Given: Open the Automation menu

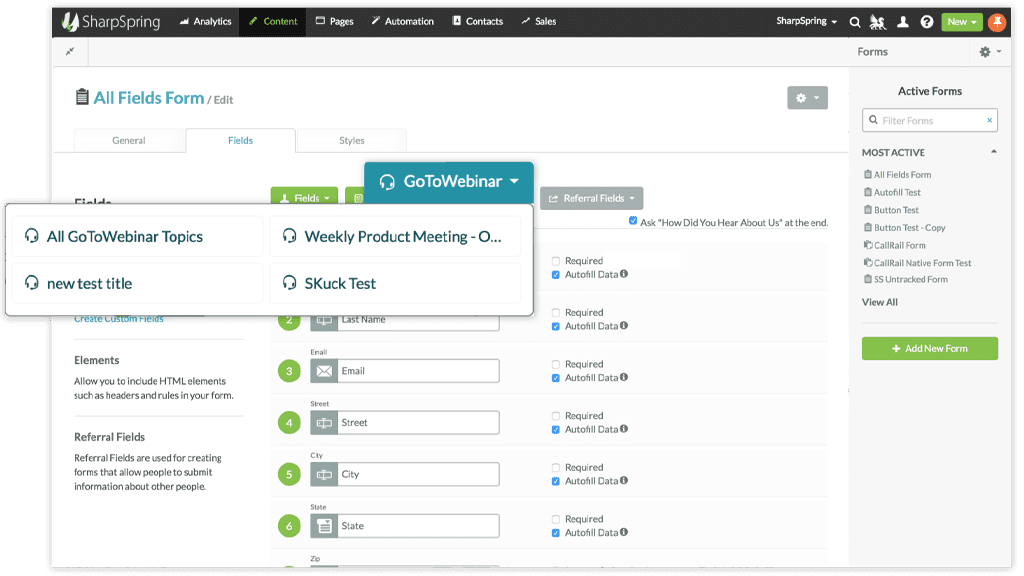Looking at the screenshot, I should pyautogui.click(x=402, y=22).
